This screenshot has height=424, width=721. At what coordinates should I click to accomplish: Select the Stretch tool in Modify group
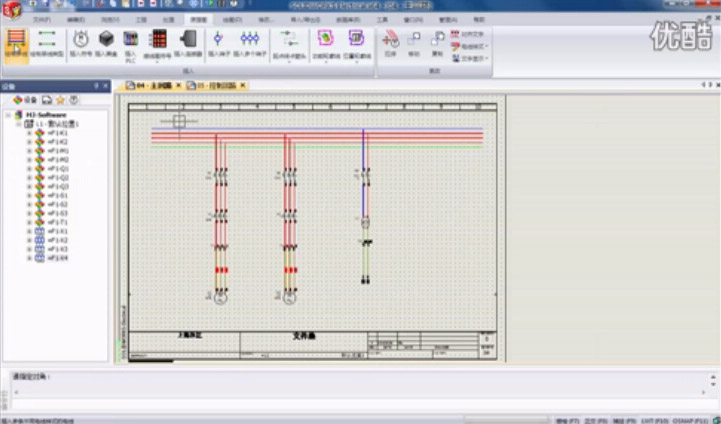coord(390,43)
